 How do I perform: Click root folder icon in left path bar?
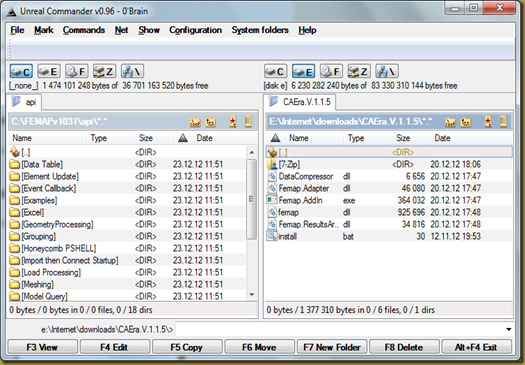(195, 123)
